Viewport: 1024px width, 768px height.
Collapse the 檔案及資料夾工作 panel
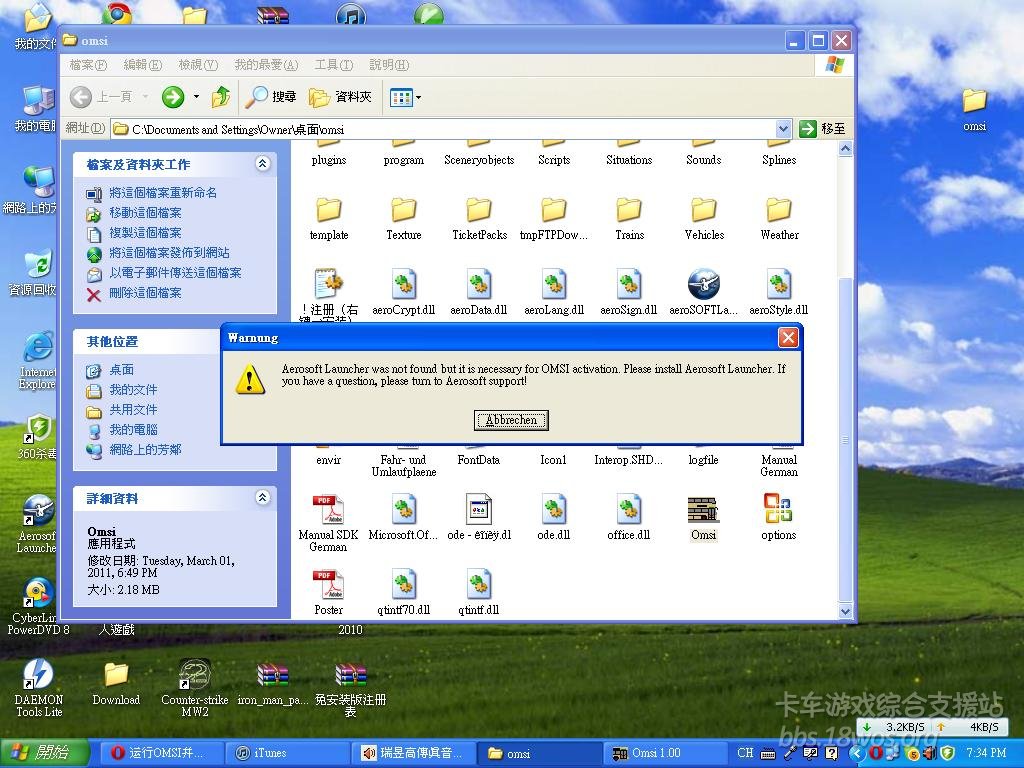pos(263,164)
